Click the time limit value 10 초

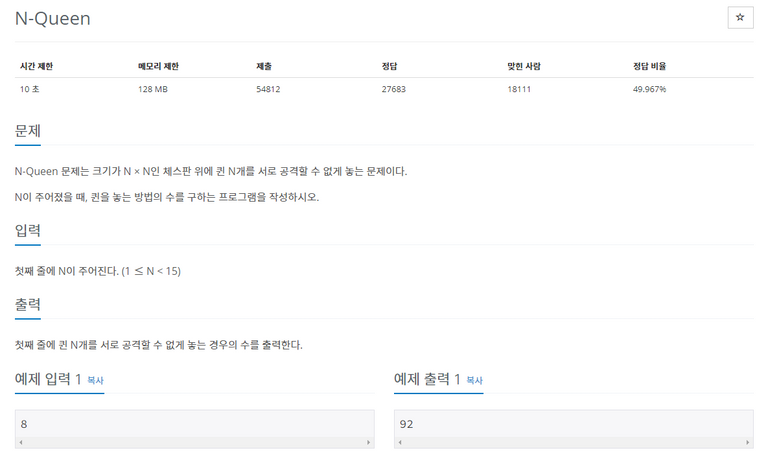[x=30, y=89]
